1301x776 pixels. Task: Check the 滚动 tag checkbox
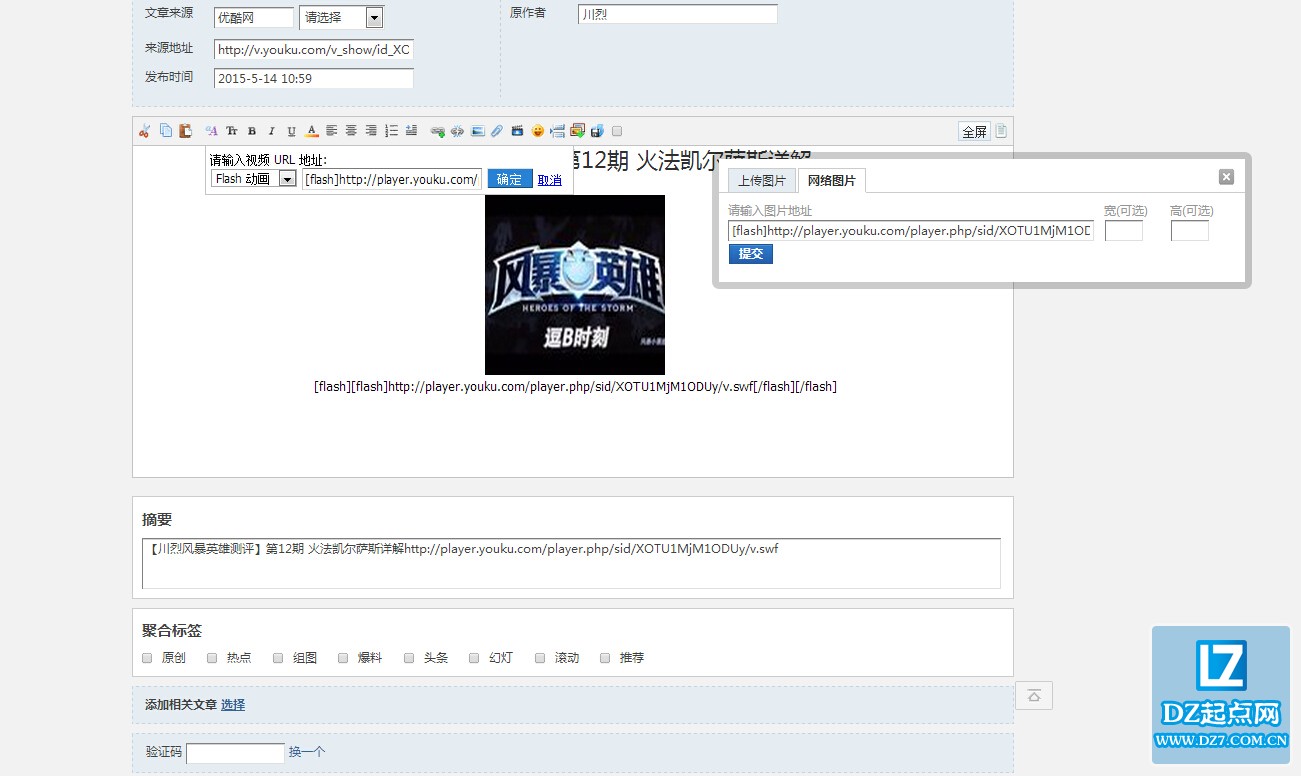[540, 658]
